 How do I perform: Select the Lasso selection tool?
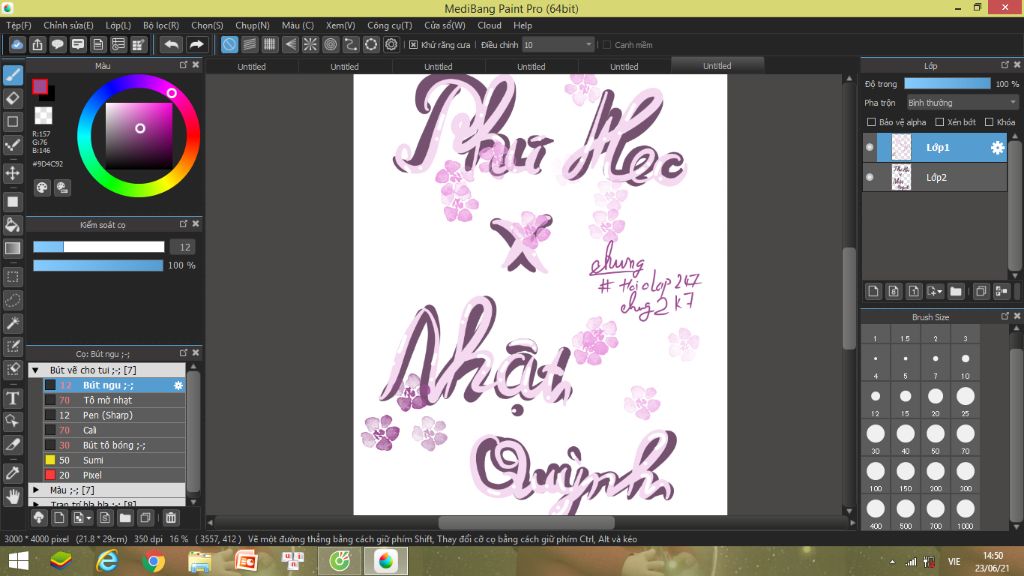tap(13, 300)
